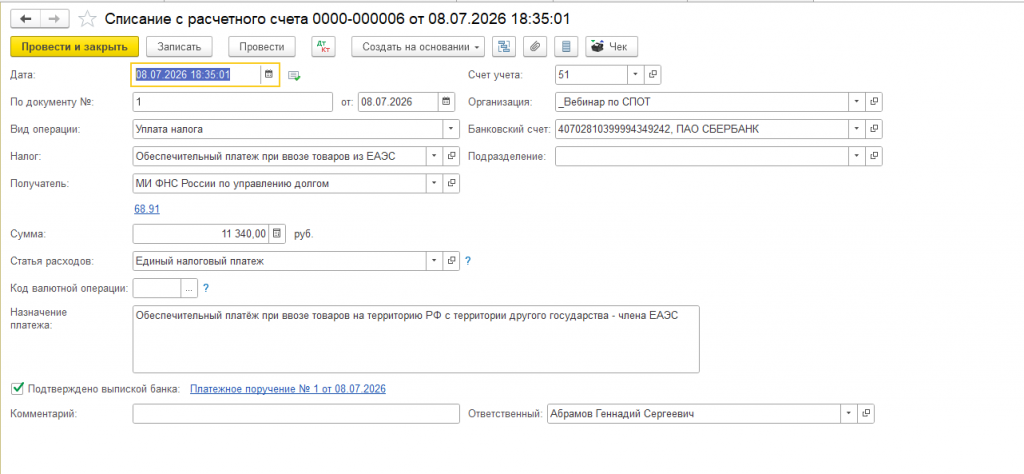This screenshot has width=1024, height=474.
Task: Show Дт/Кт postings of the document
Action: (324, 46)
